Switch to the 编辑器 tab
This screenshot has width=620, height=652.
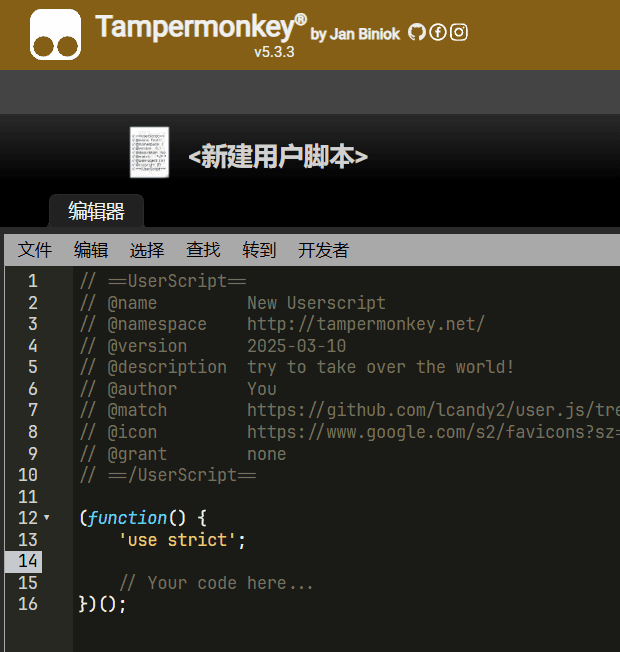[96, 211]
